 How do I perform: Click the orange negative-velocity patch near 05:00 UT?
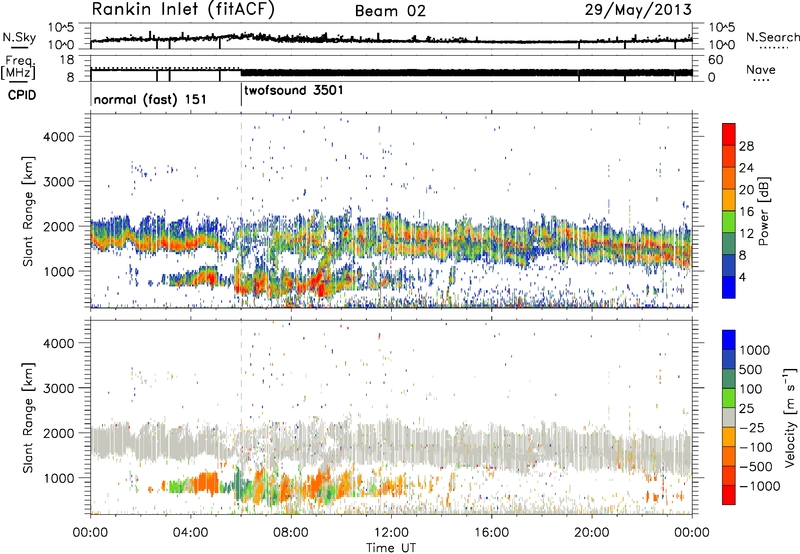(x=205, y=482)
